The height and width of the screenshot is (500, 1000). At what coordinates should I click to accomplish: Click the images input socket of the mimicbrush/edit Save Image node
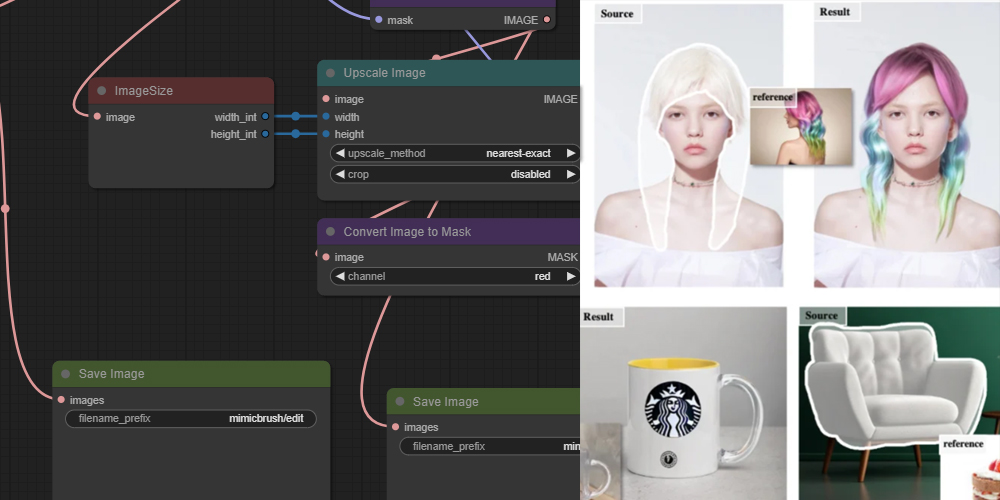(61, 400)
